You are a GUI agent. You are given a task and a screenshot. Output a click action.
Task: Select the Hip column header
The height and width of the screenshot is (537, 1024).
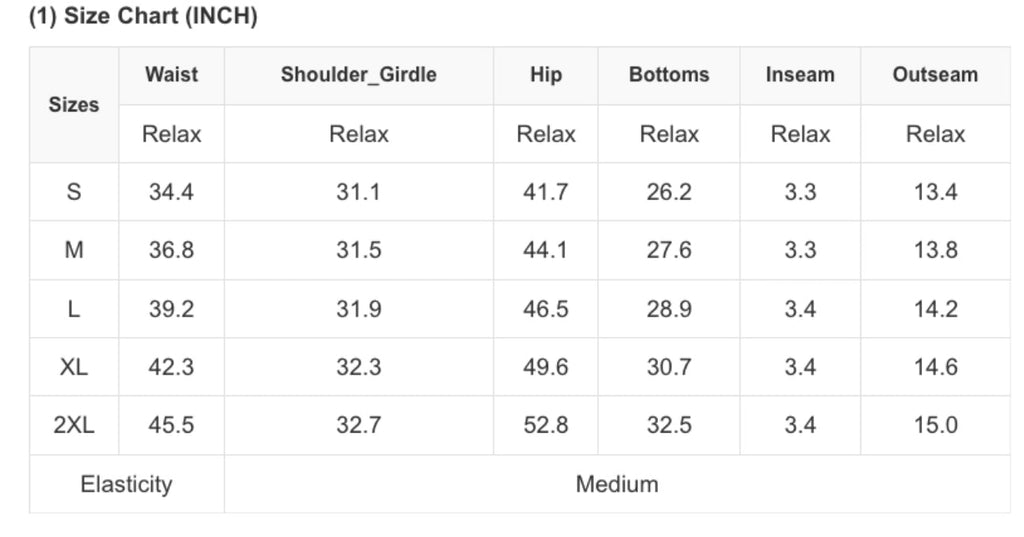pyautogui.click(x=546, y=75)
